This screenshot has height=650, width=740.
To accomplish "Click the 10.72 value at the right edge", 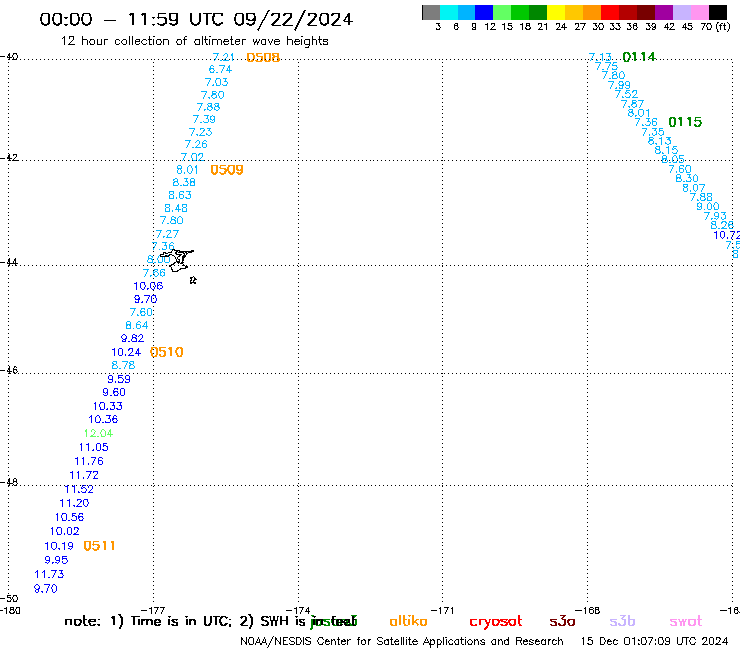I will pos(726,235).
